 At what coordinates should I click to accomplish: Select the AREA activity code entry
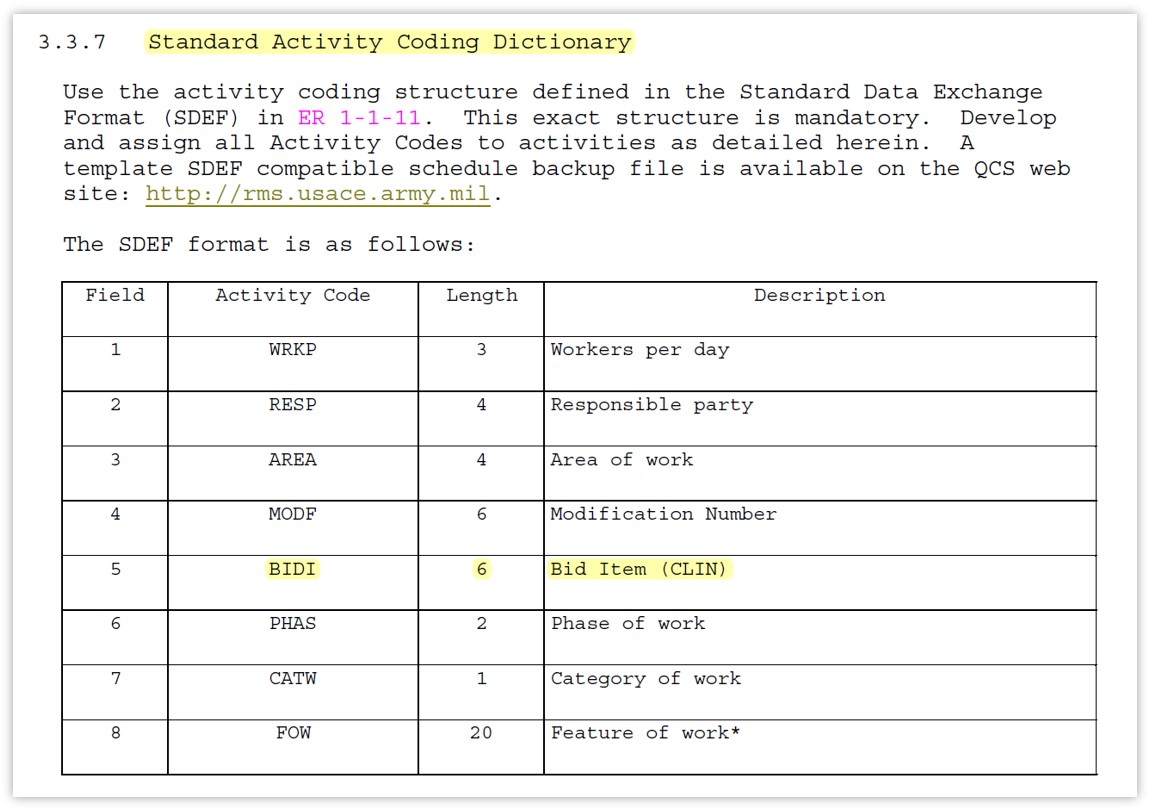point(292,459)
